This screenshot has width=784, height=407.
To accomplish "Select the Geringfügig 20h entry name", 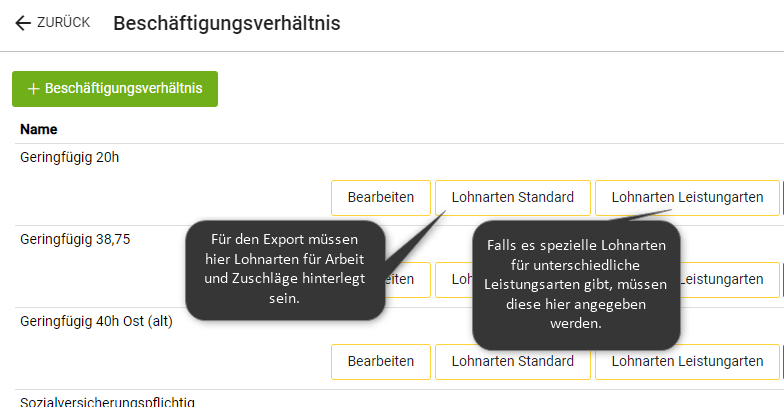I will coord(70,157).
